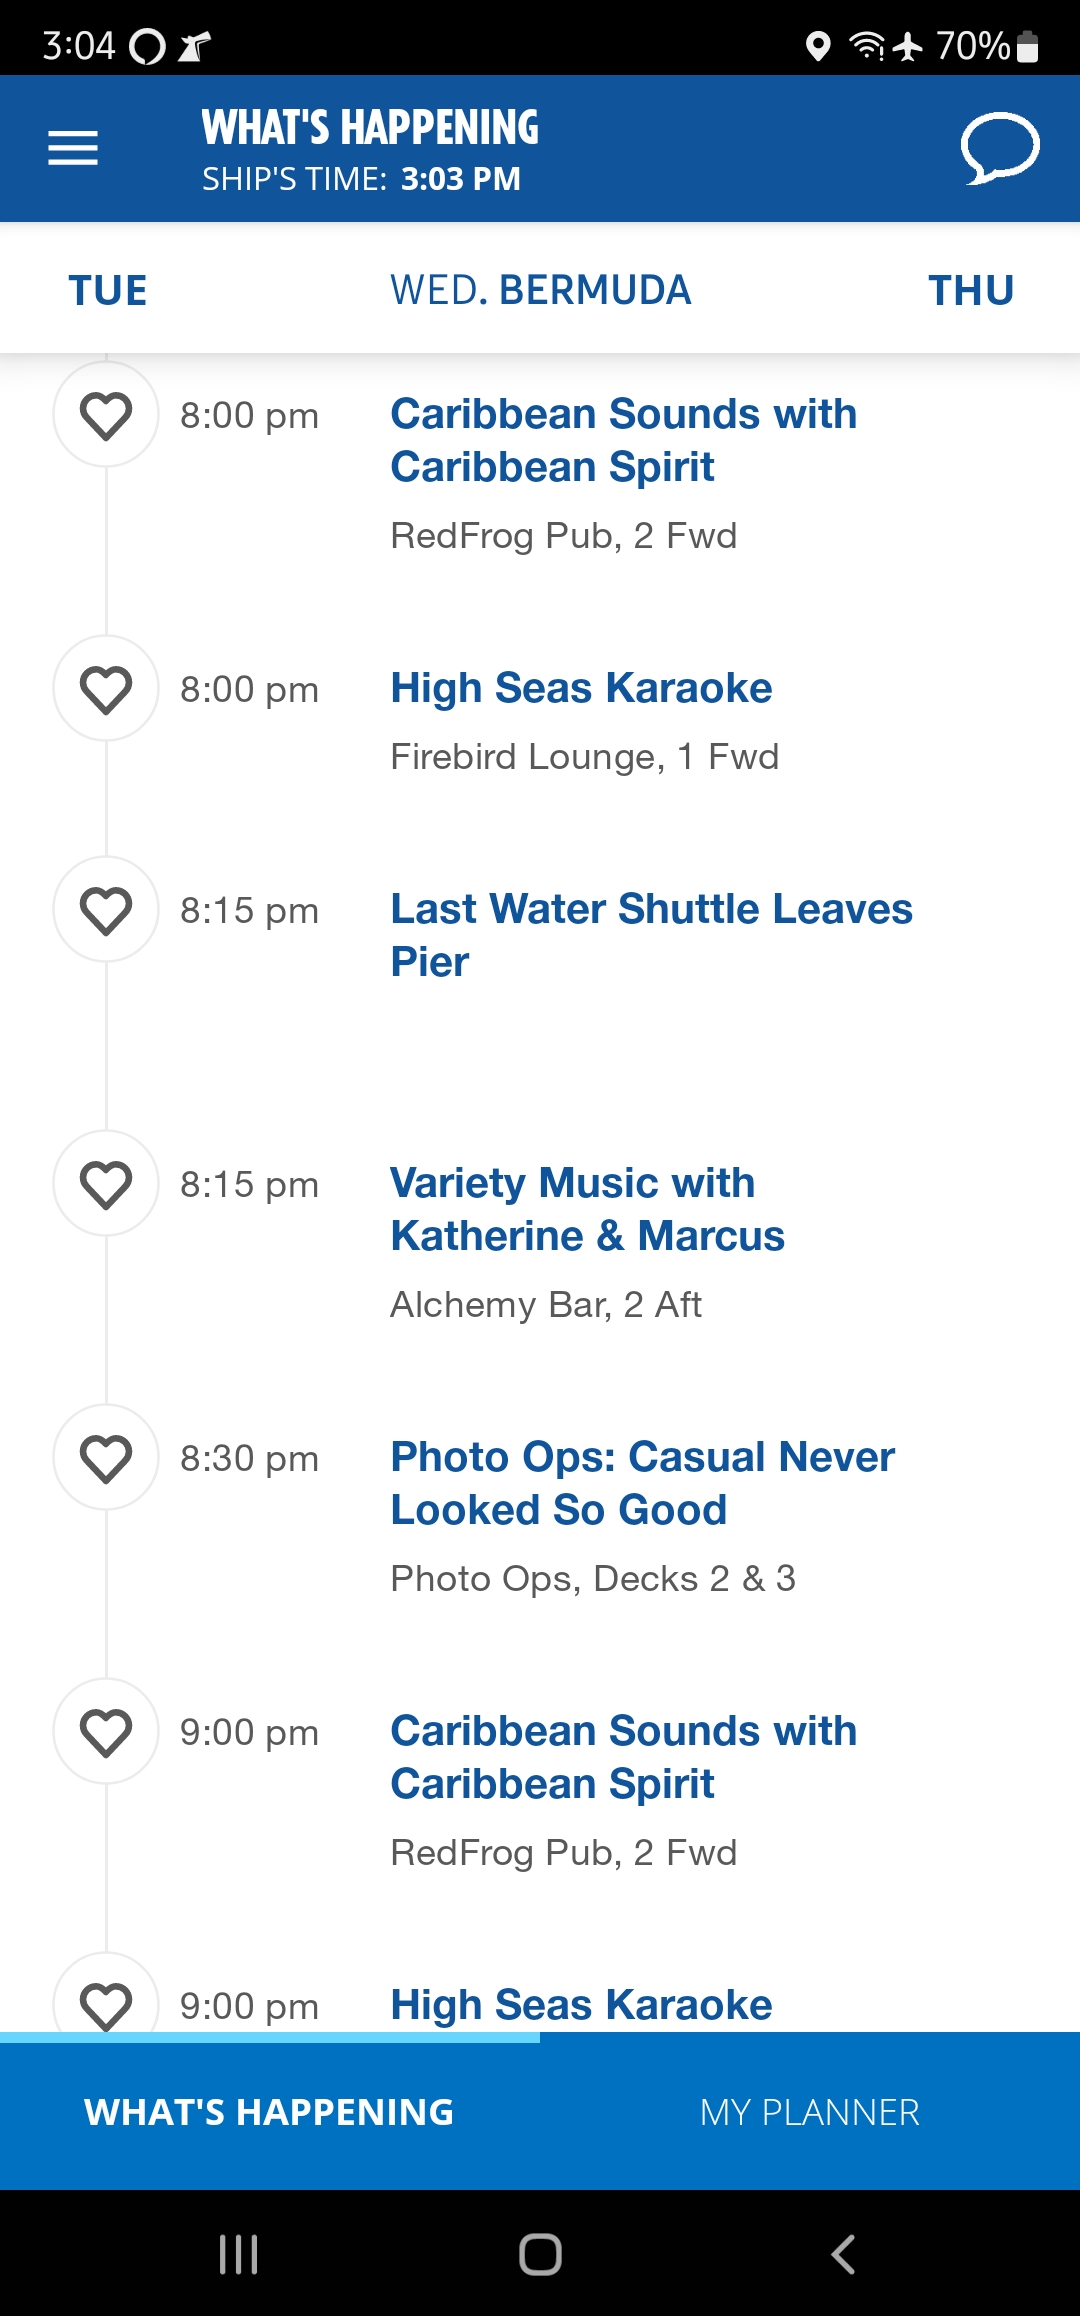Switch to the TUE day tab
The height and width of the screenshot is (2316, 1080).
click(108, 291)
